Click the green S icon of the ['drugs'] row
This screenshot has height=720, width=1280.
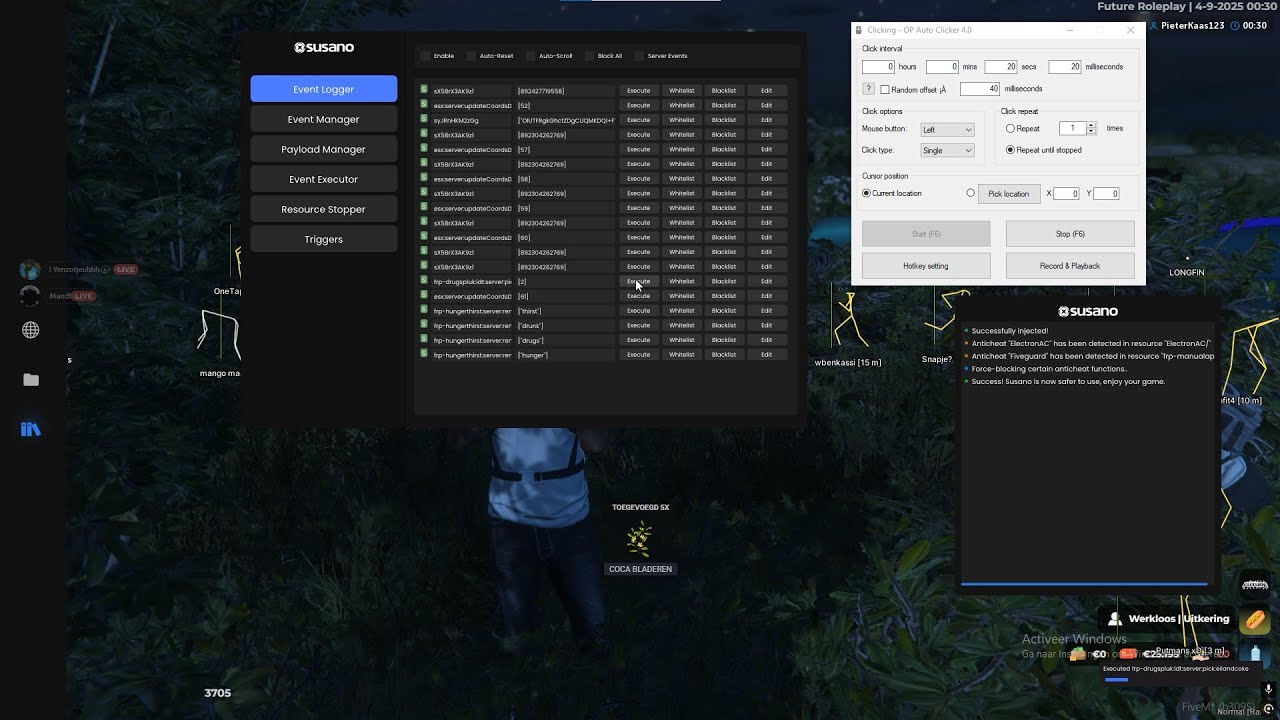point(424,340)
